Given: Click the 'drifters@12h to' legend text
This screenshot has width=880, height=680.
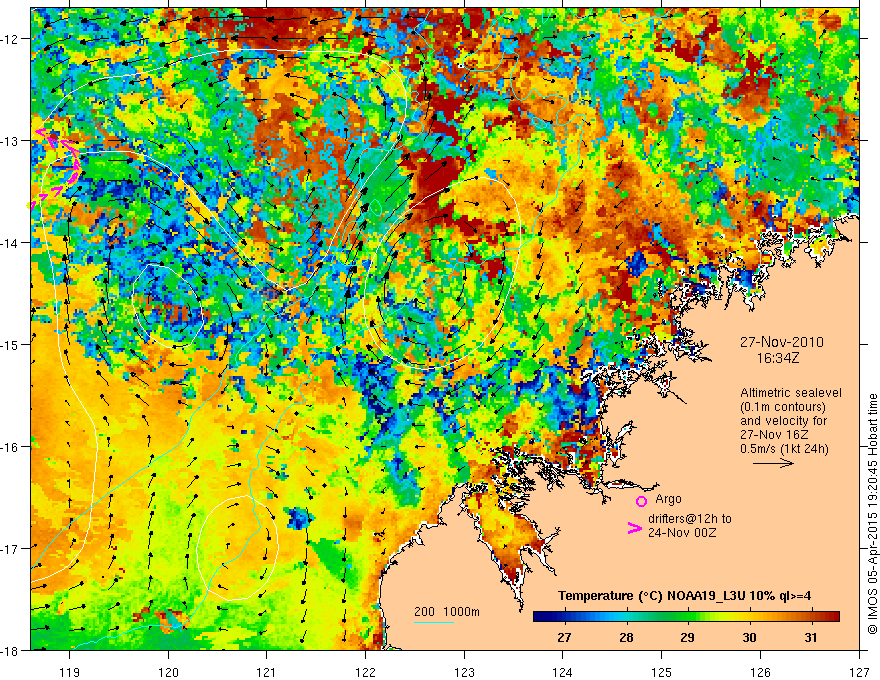Looking at the screenshot, I should pyautogui.click(x=690, y=519).
